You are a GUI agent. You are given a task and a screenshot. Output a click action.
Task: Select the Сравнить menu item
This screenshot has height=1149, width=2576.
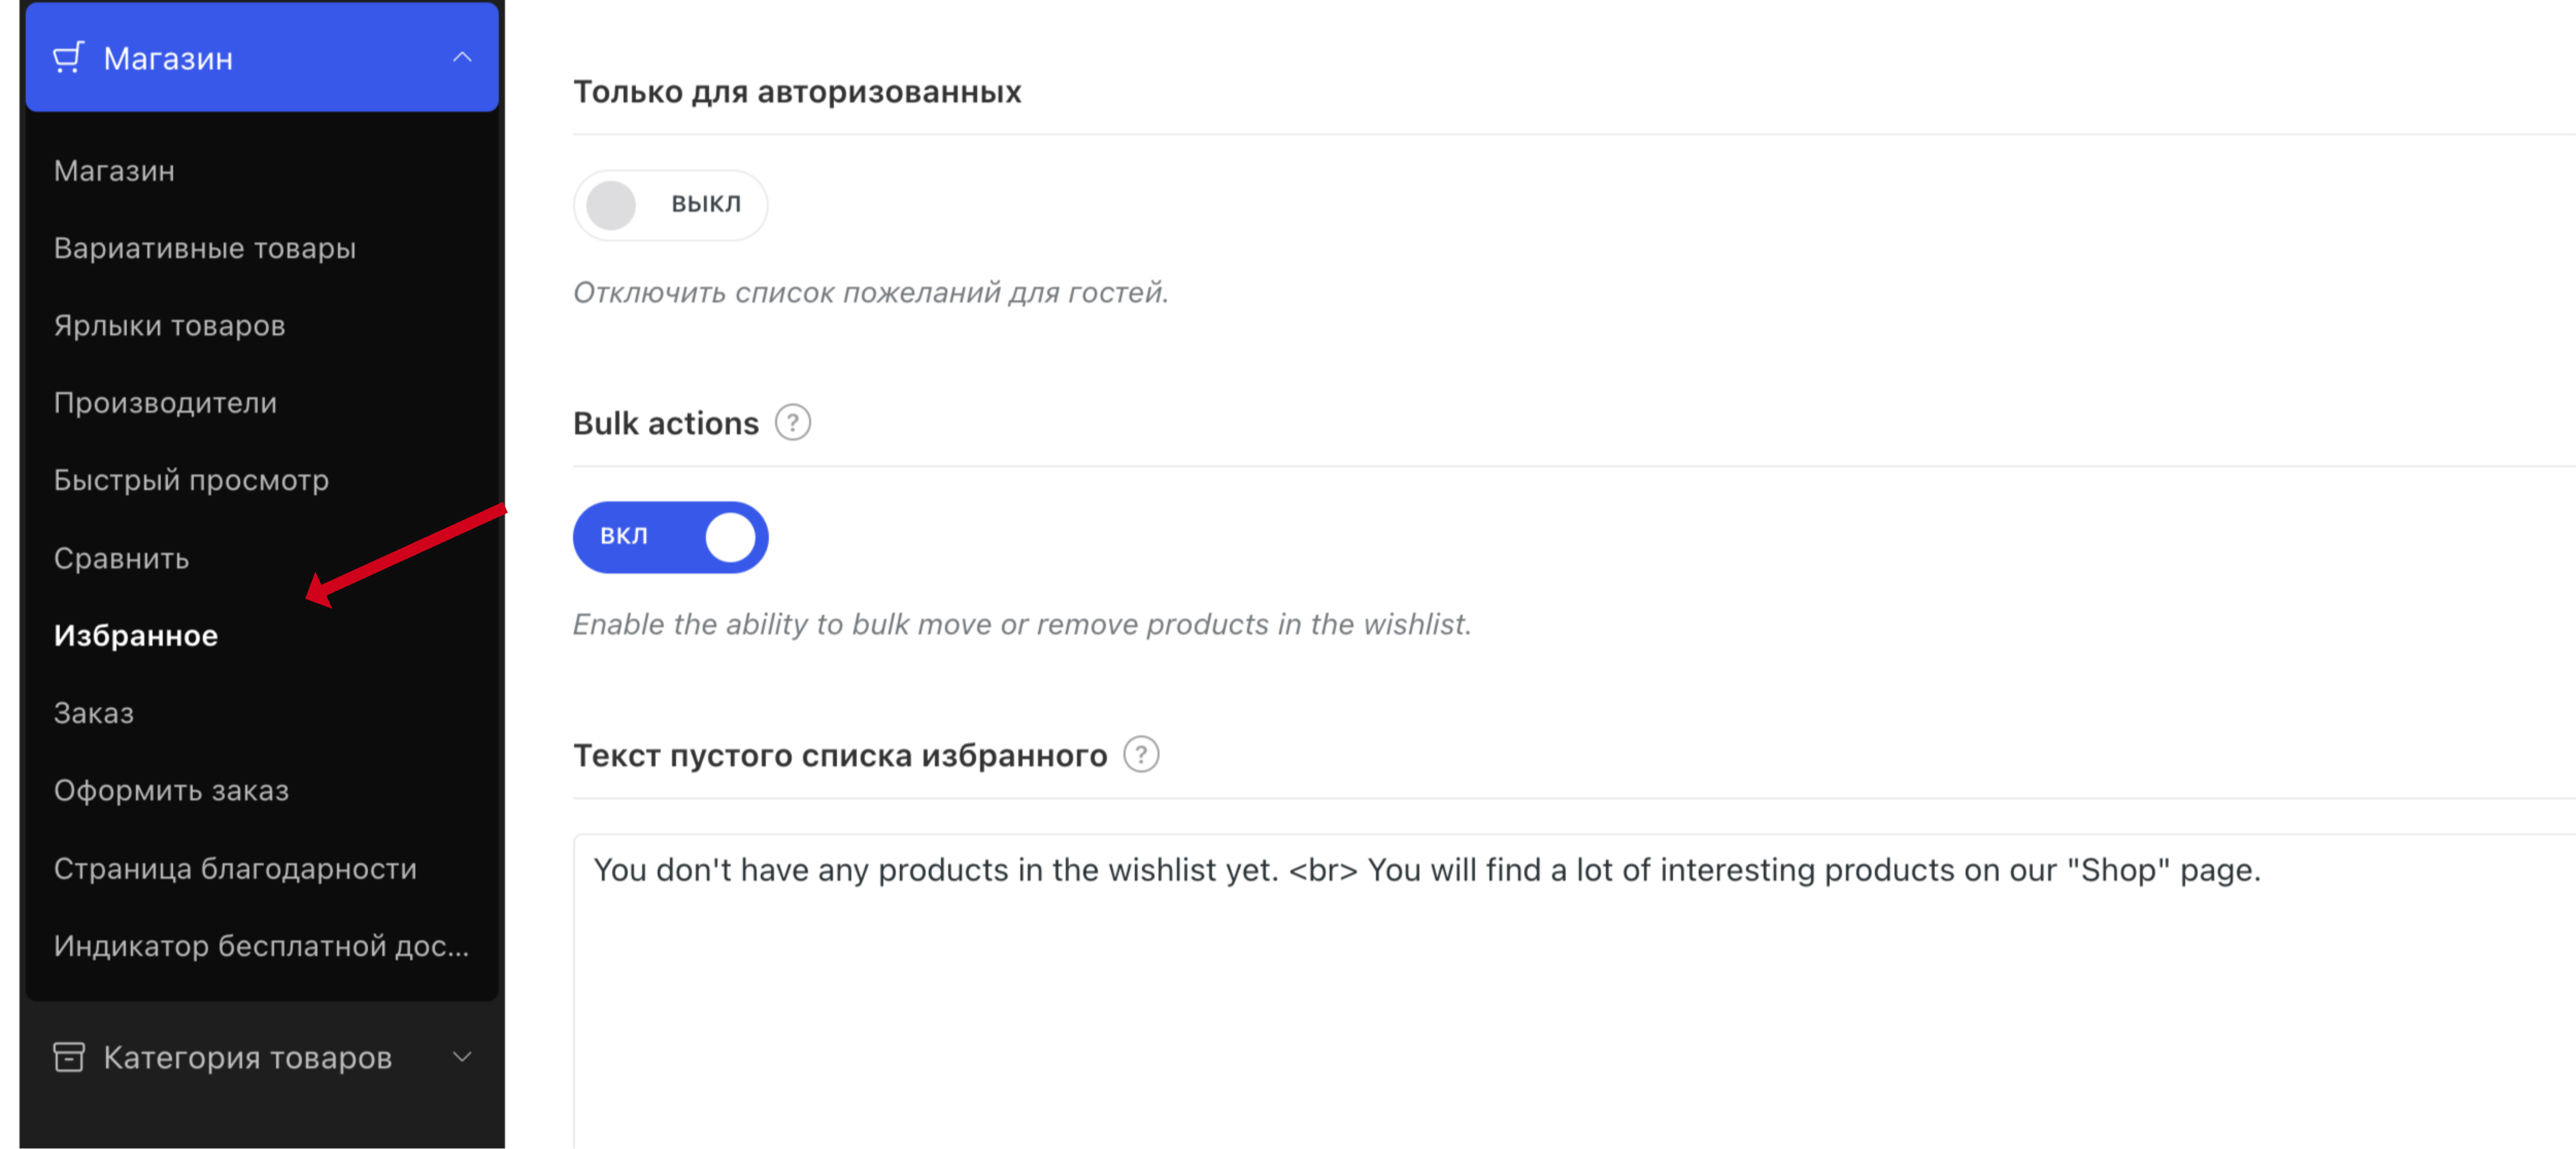121,559
